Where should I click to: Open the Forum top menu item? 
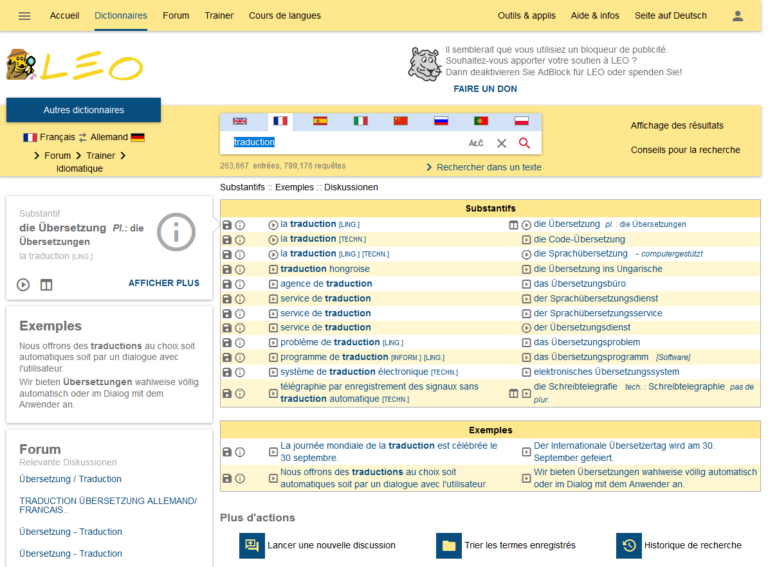[176, 16]
